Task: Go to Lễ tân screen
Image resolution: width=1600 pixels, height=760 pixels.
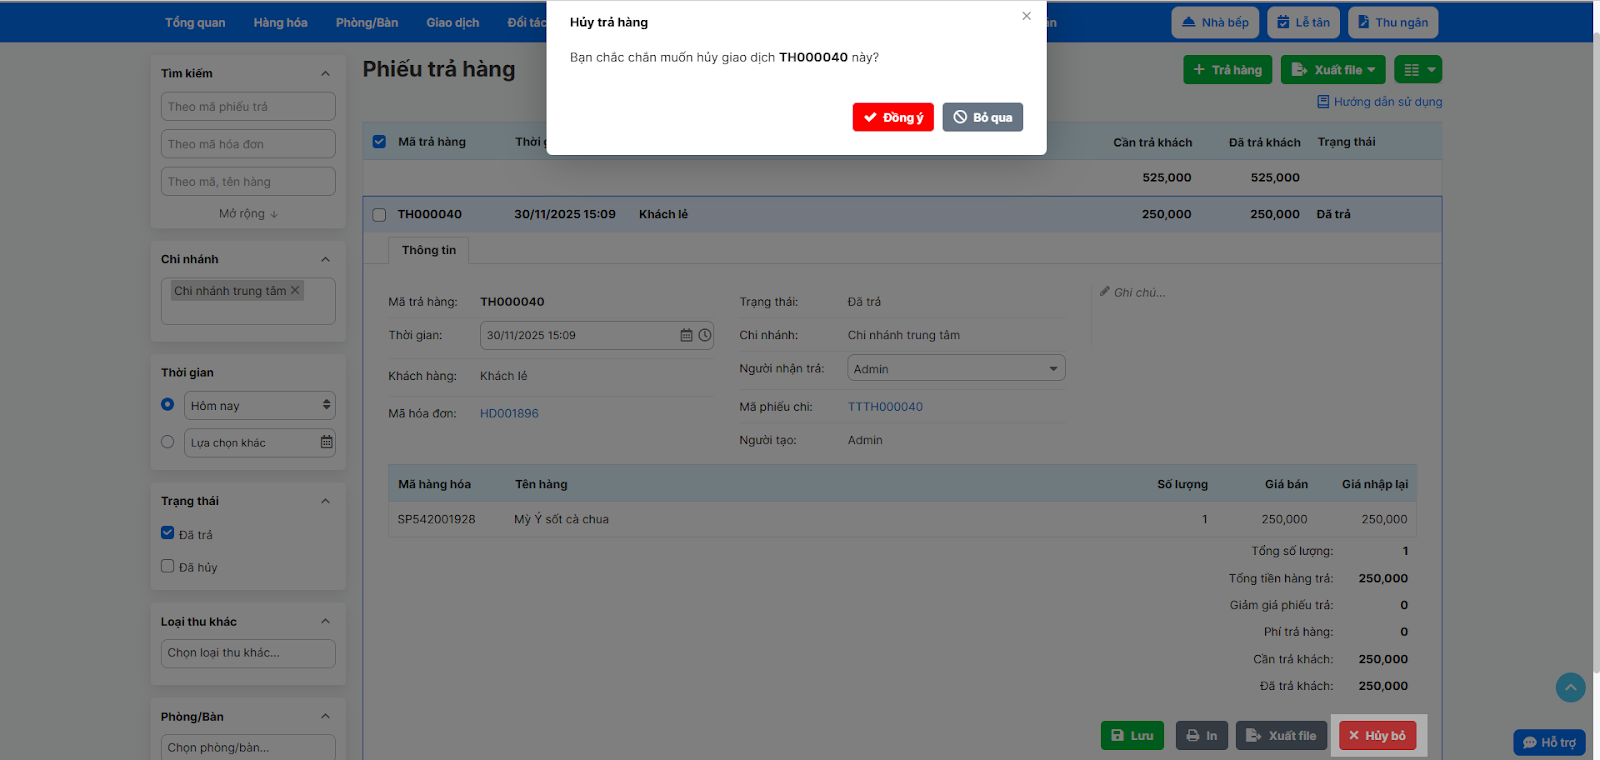Action: tap(1303, 22)
